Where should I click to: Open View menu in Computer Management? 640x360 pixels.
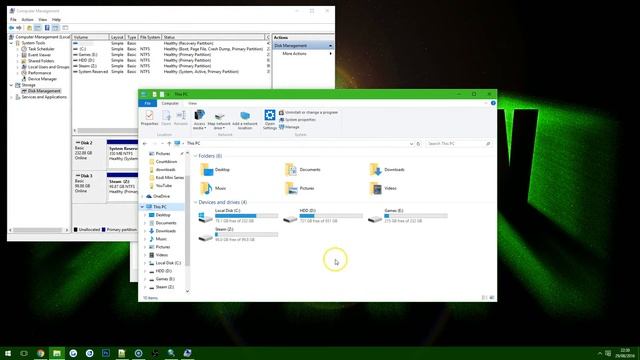(42, 19)
